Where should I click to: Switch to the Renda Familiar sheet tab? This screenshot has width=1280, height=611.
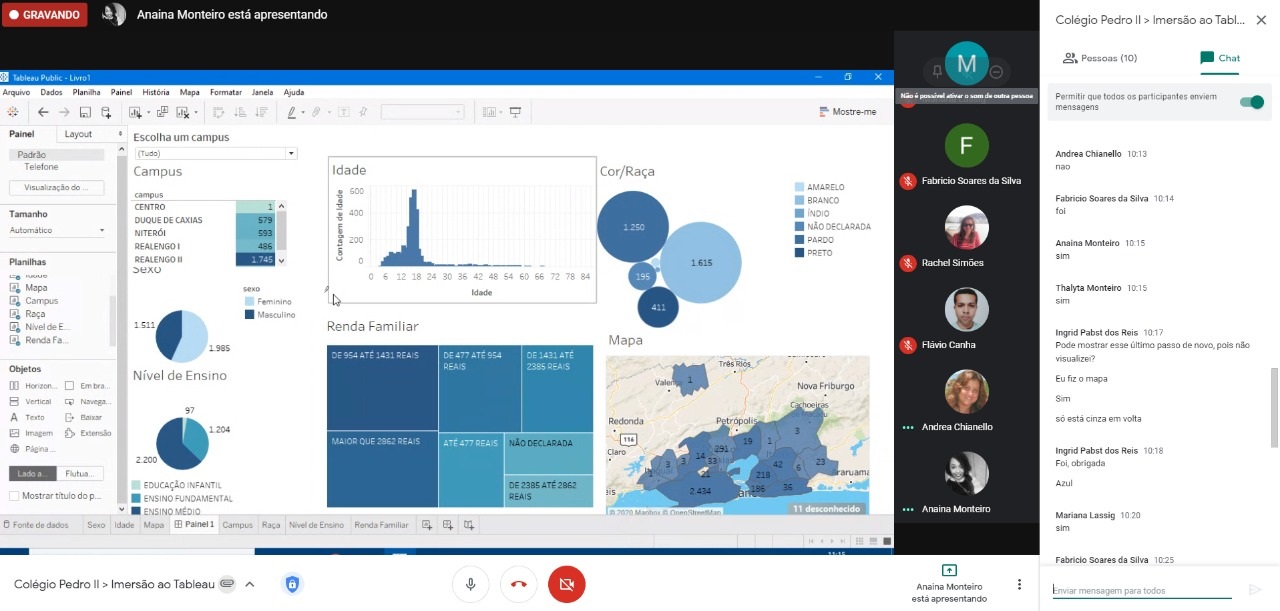[381, 525]
